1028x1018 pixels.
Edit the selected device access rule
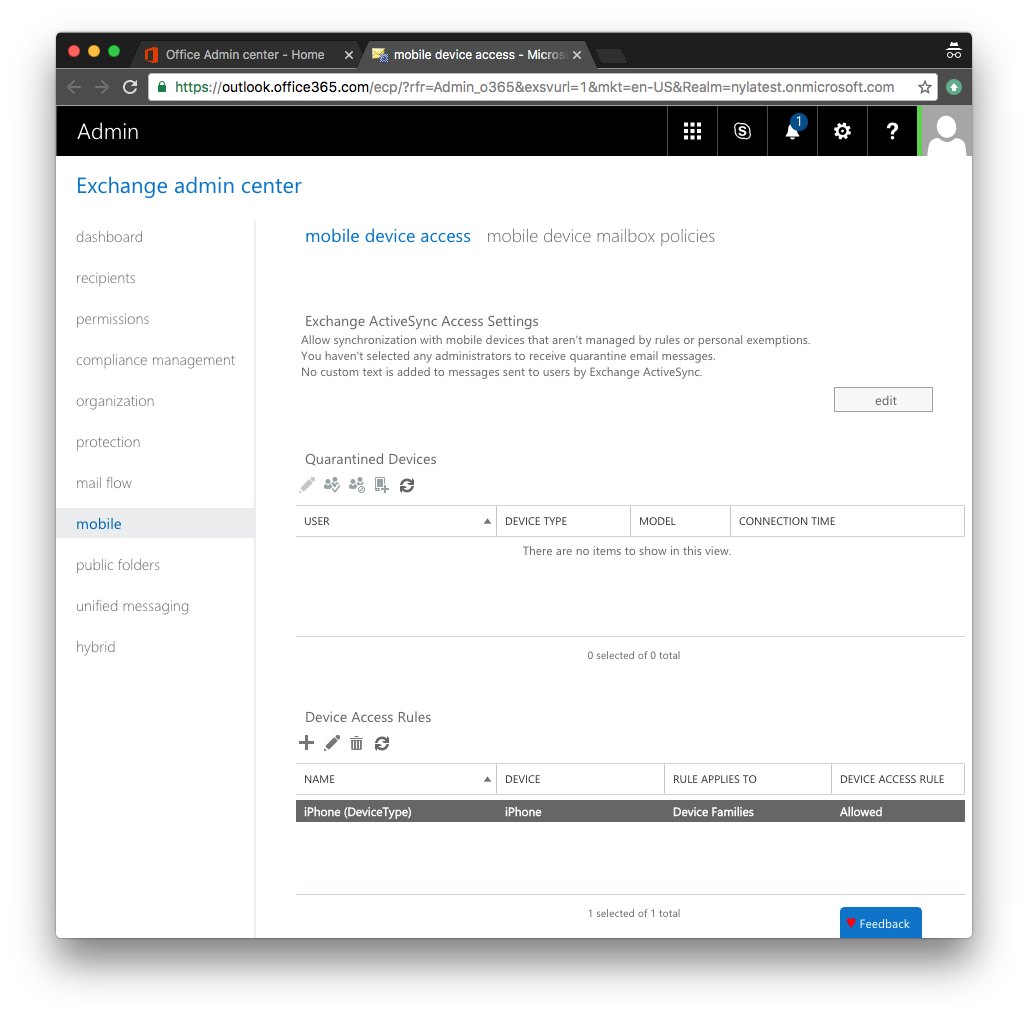331,743
